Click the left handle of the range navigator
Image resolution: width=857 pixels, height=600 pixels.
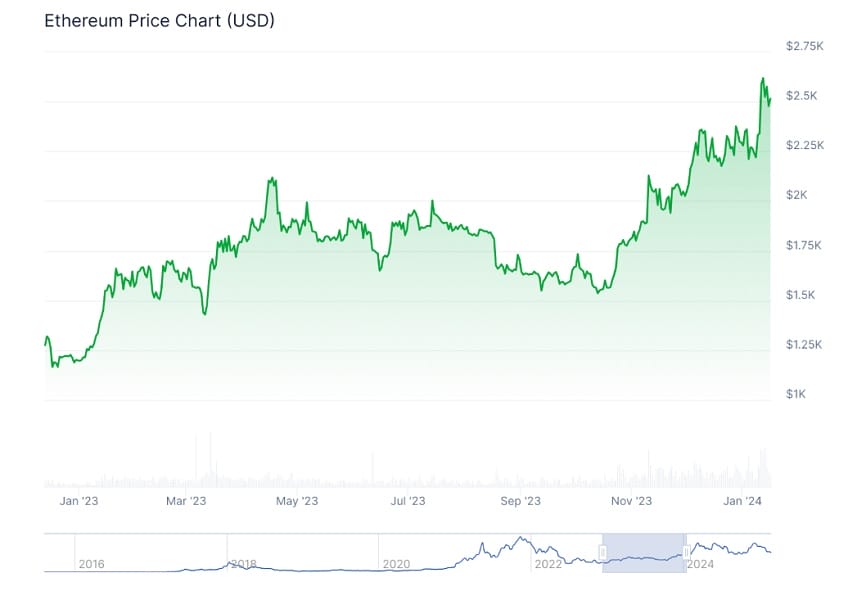pos(603,552)
